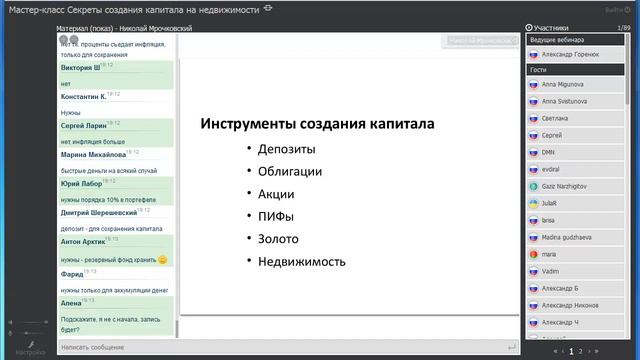Viewport: 640px width, 360px height.
Task: Adjust the lower microphone slider
Action: coord(29,333)
